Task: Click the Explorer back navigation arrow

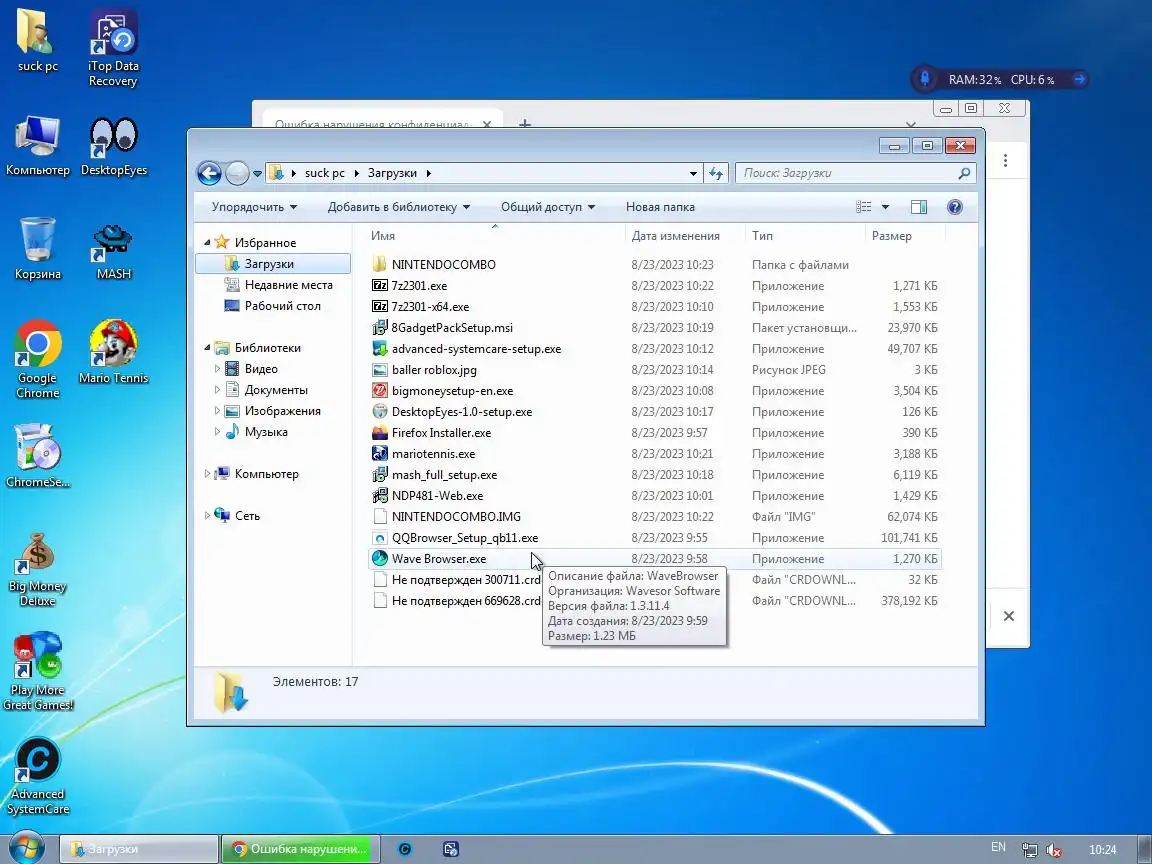Action: (x=209, y=173)
